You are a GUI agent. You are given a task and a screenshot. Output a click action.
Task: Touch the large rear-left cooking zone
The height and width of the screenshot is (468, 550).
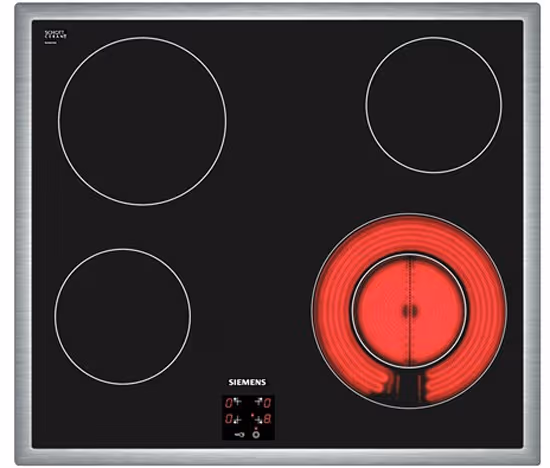pos(142,121)
